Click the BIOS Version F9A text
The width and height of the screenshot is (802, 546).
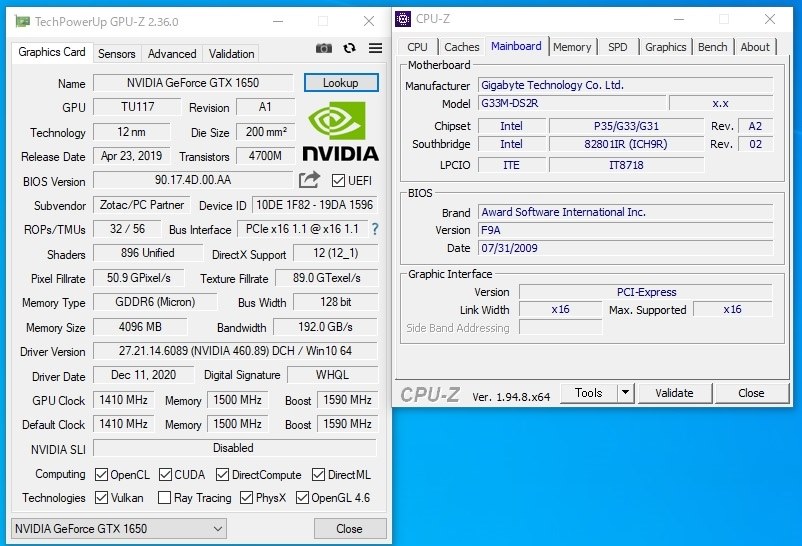click(491, 230)
